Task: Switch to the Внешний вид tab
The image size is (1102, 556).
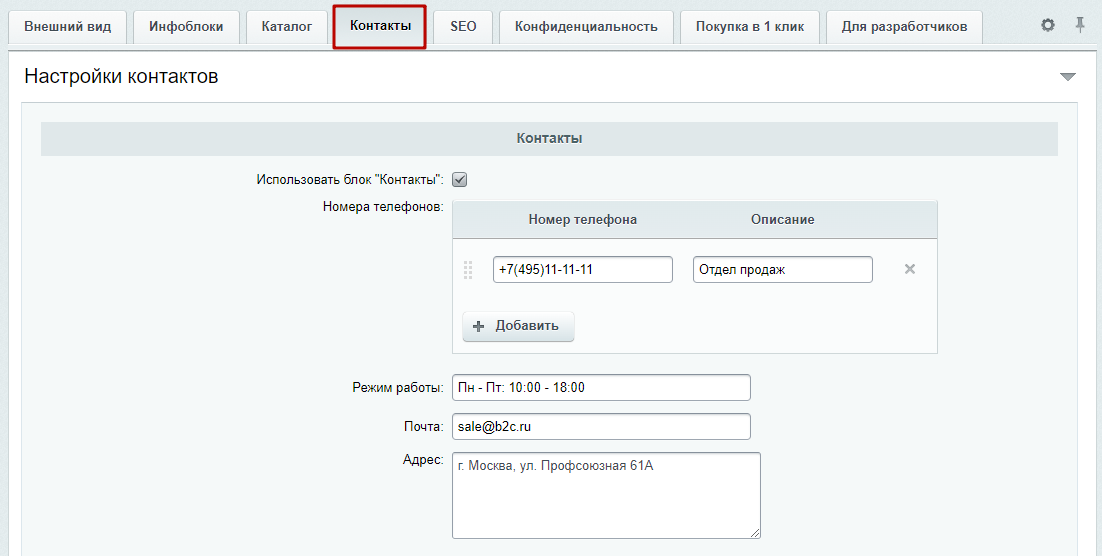Action: tap(67, 27)
